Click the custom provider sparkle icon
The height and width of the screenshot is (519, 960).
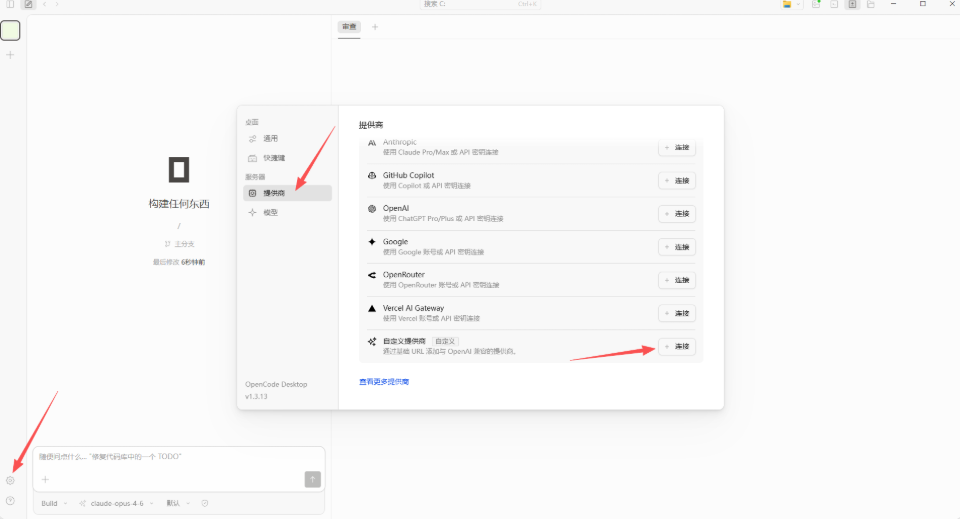[372, 342]
